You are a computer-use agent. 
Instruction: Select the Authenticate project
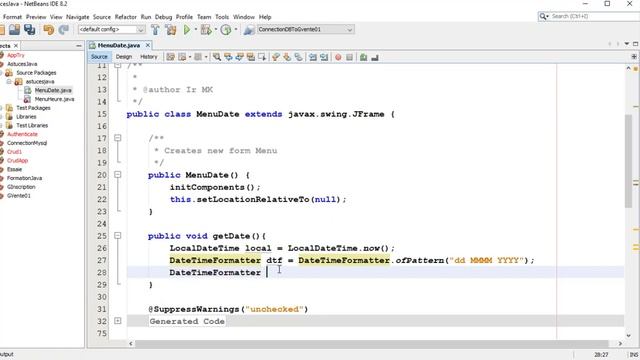pos(22,134)
